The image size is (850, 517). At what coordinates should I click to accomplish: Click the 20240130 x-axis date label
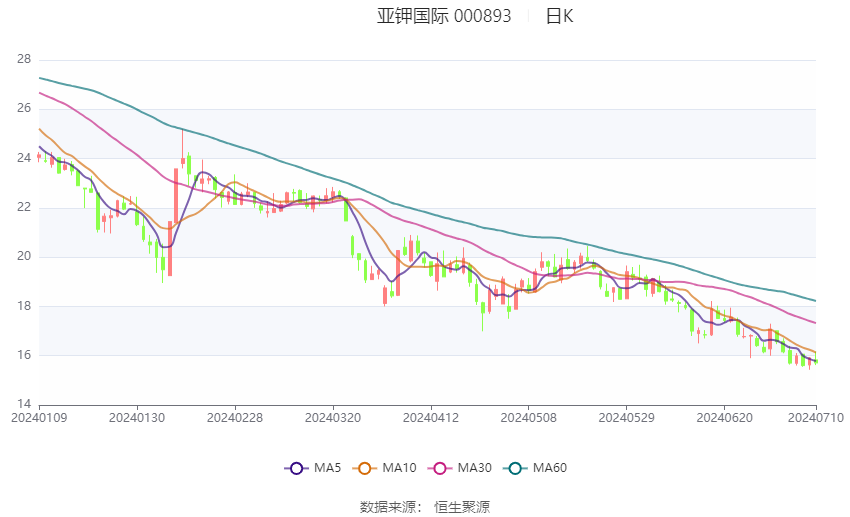point(137,418)
